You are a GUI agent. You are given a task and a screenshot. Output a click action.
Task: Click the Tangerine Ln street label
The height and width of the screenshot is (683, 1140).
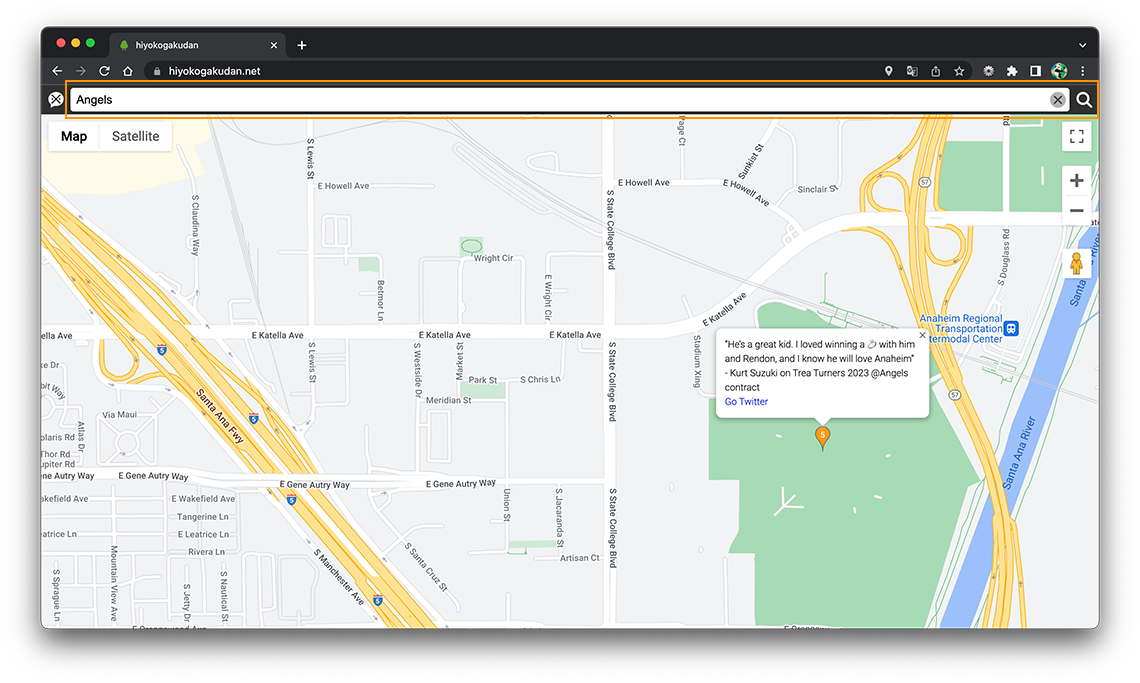pos(203,516)
